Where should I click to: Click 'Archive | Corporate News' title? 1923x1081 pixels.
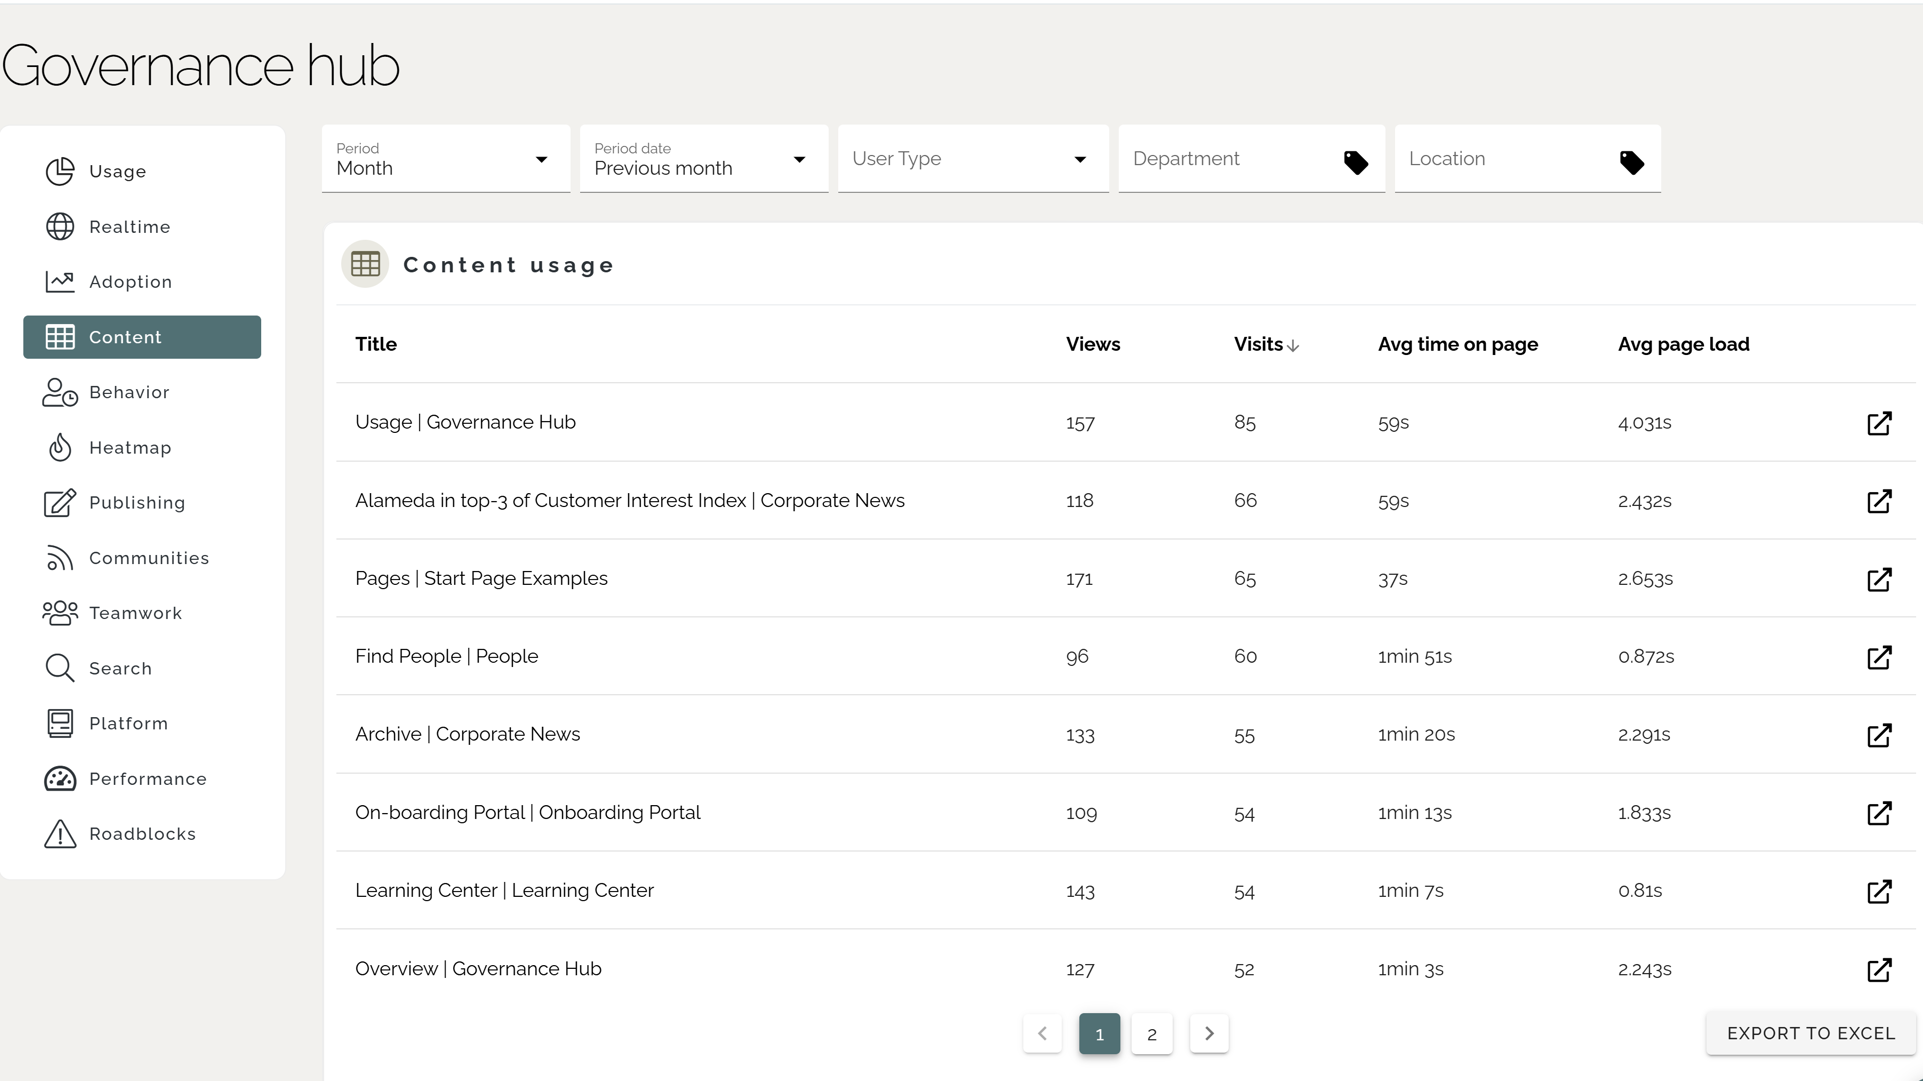coord(467,734)
